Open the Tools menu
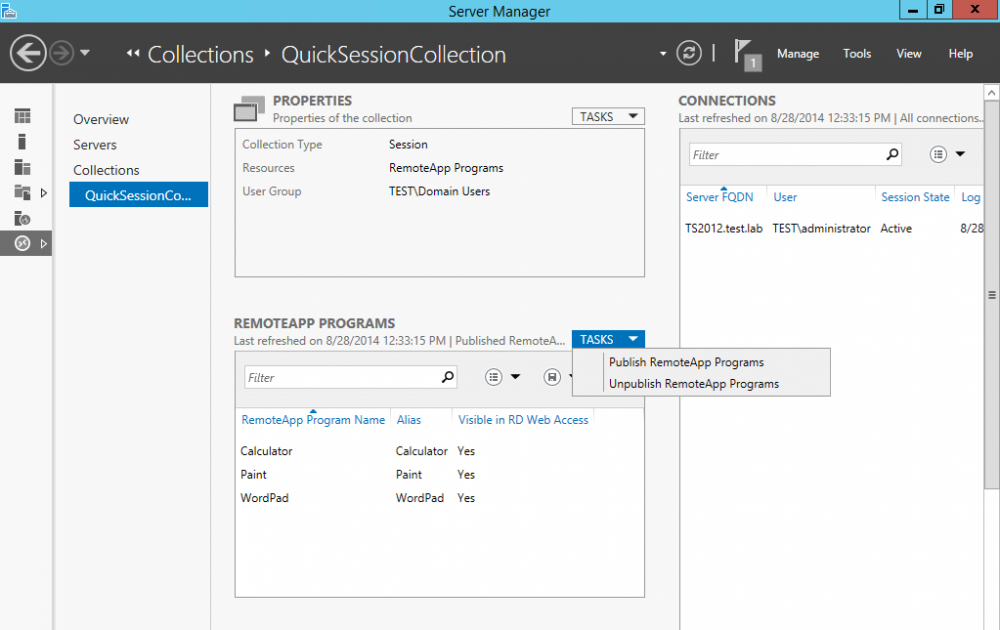Image resolution: width=1000 pixels, height=630 pixels. (857, 54)
